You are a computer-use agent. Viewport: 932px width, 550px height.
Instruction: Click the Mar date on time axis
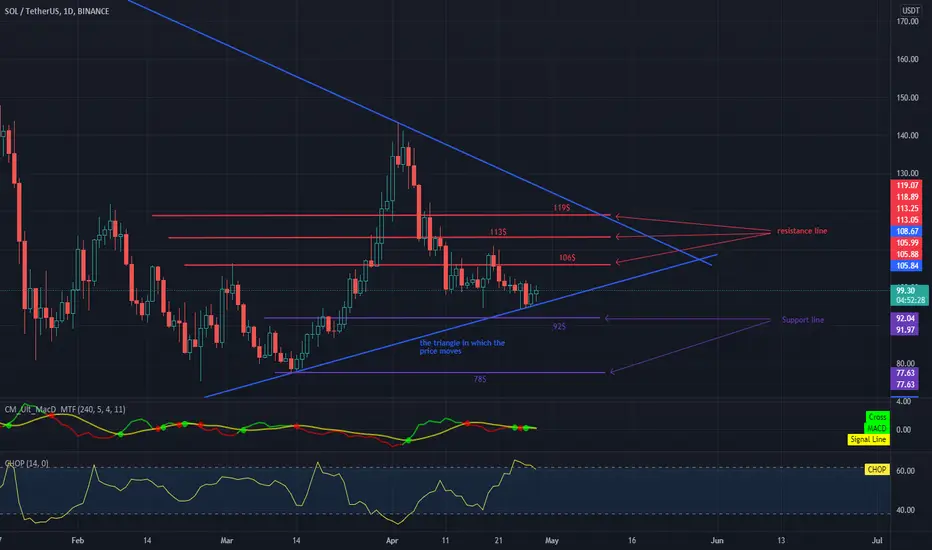226,540
